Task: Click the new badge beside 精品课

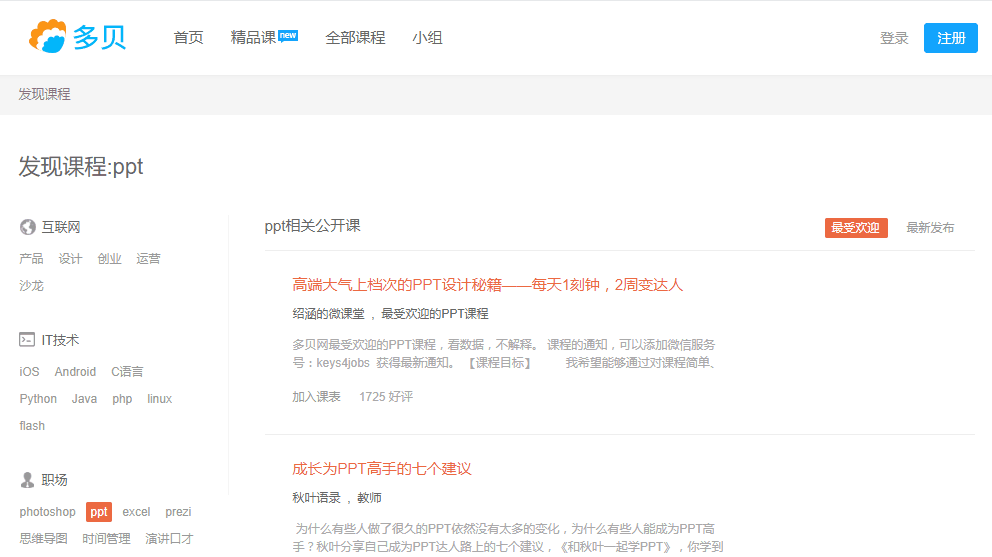Action: tap(288, 35)
